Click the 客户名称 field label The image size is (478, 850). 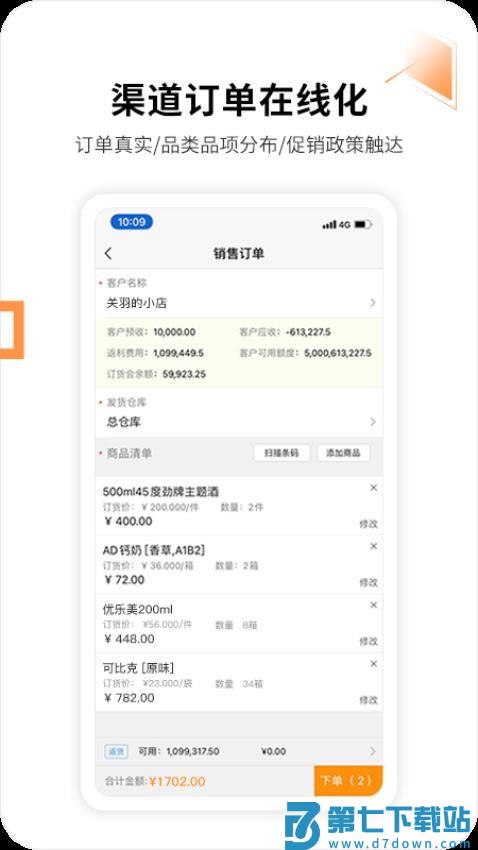[126, 283]
